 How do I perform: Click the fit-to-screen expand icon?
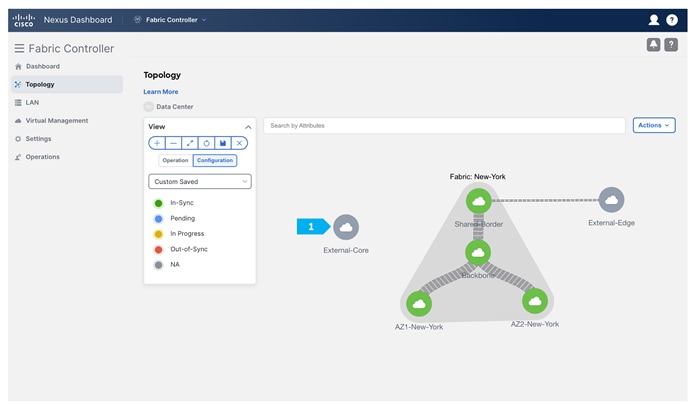pyautogui.click(x=190, y=143)
